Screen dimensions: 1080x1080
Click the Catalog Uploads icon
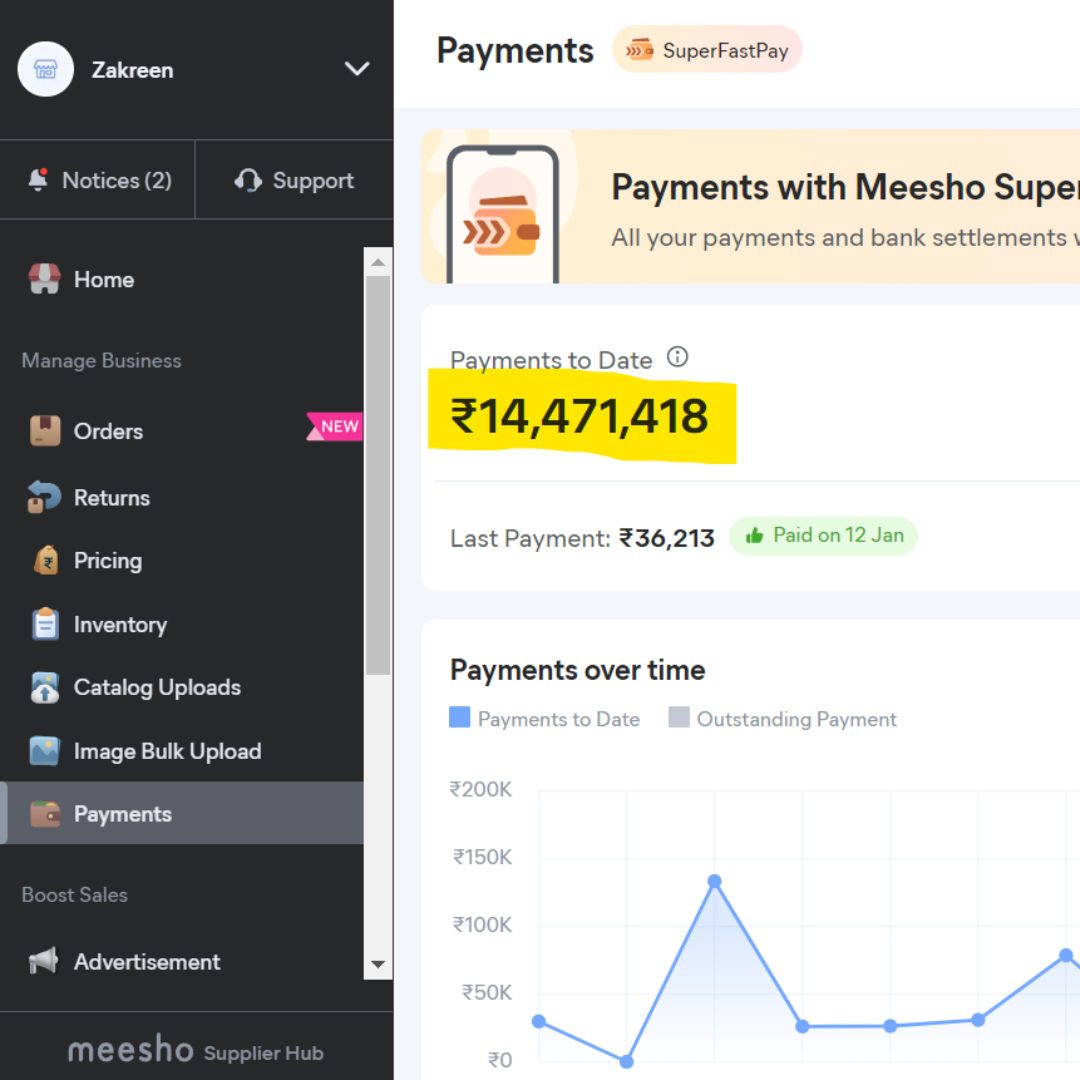pyautogui.click(x=45, y=688)
